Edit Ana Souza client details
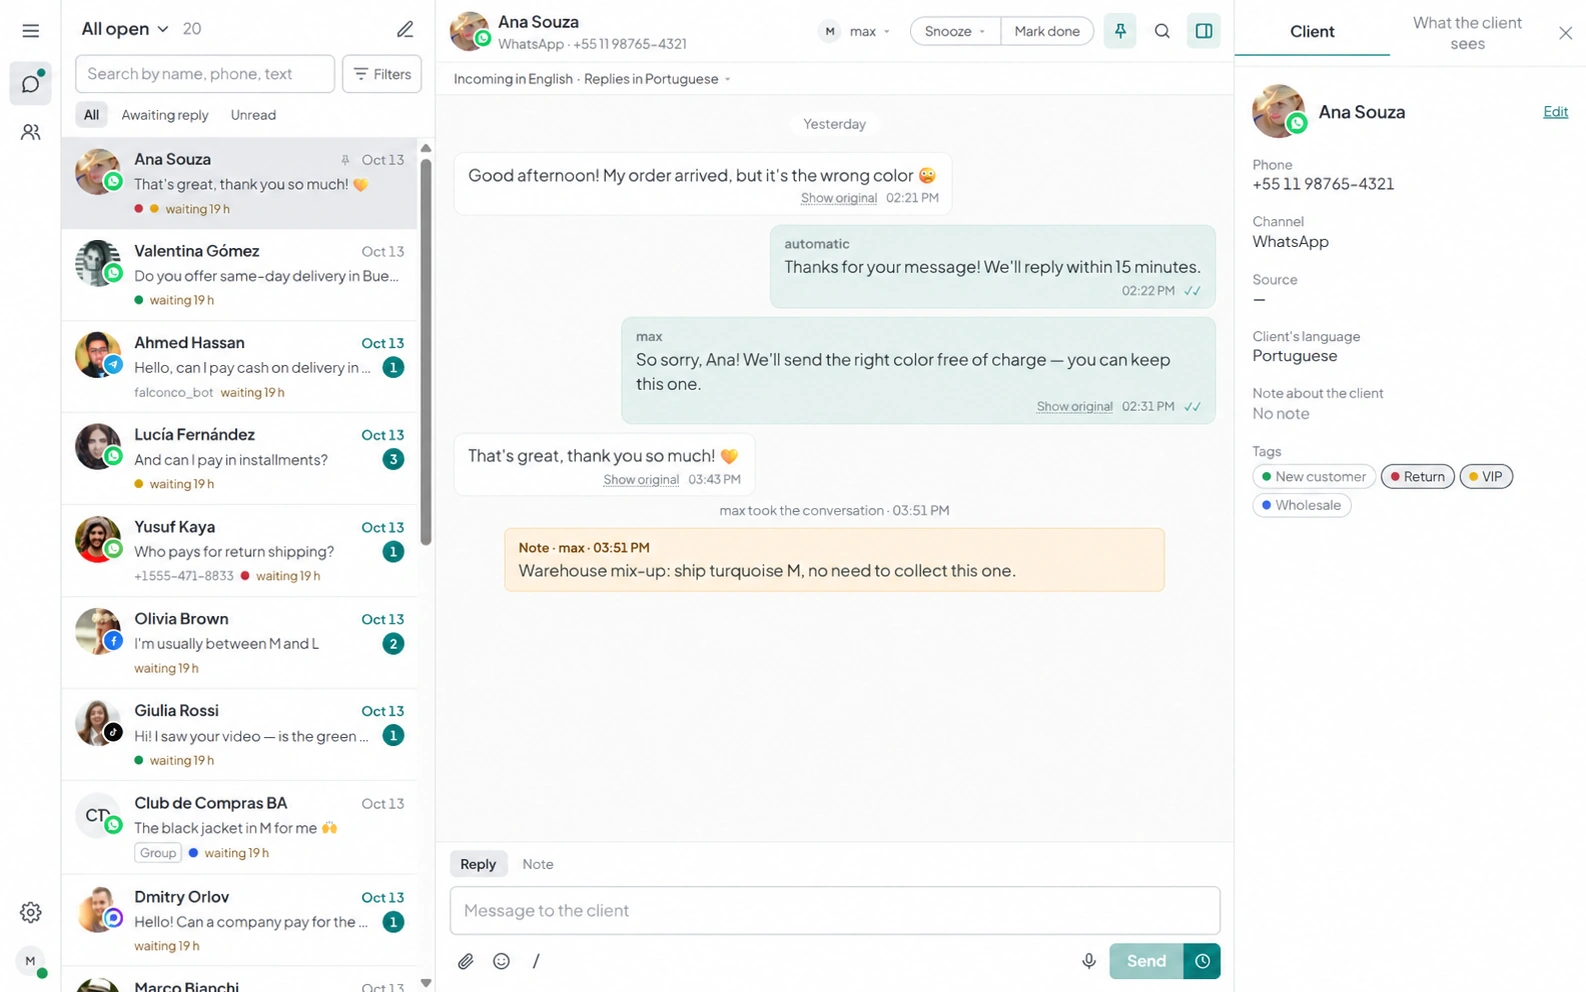The height and width of the screenshot is (992, 1586). [x=1555, y=112]
